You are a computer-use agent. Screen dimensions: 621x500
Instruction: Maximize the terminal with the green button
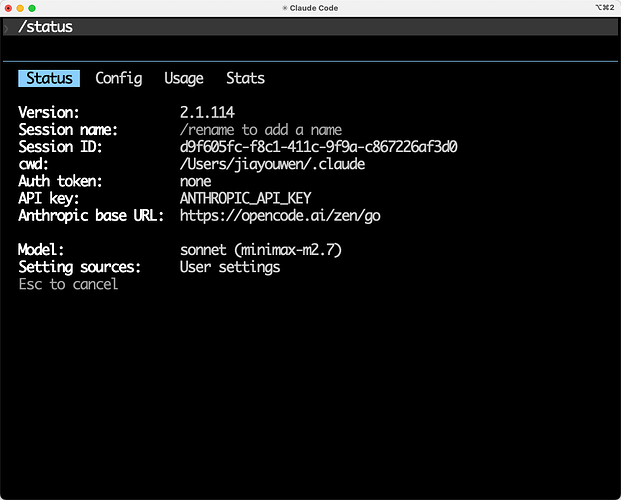click(32, 8)
